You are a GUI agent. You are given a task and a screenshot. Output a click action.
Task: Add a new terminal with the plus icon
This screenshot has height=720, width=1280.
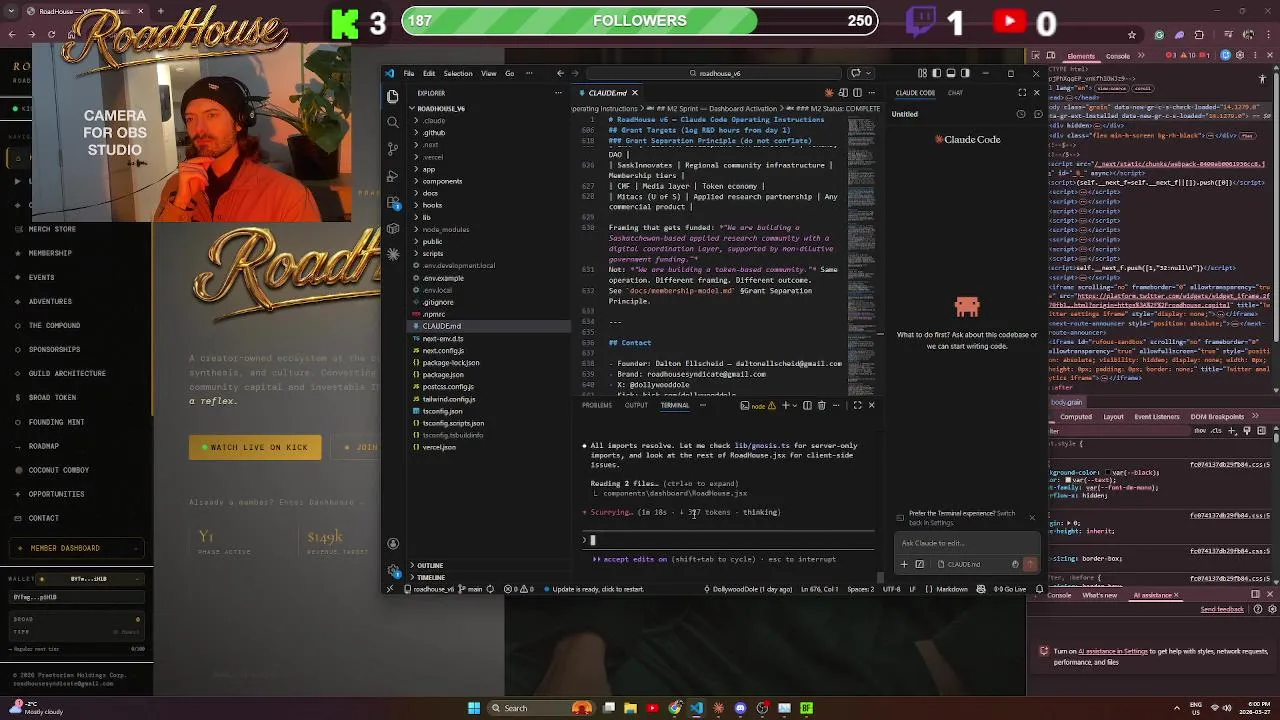pos(785,405)
